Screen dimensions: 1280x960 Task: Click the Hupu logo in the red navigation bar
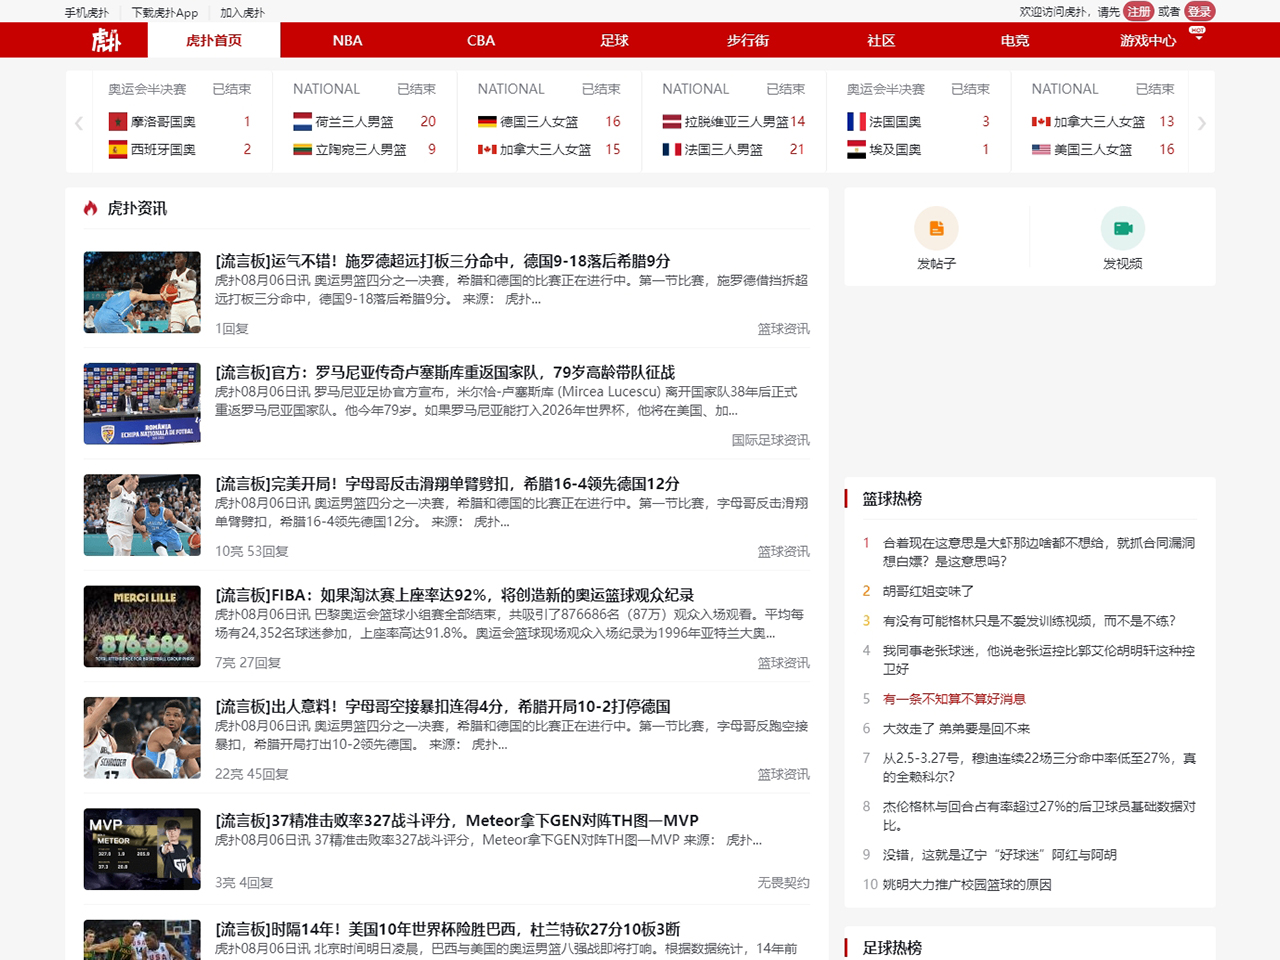click(106, 40)
